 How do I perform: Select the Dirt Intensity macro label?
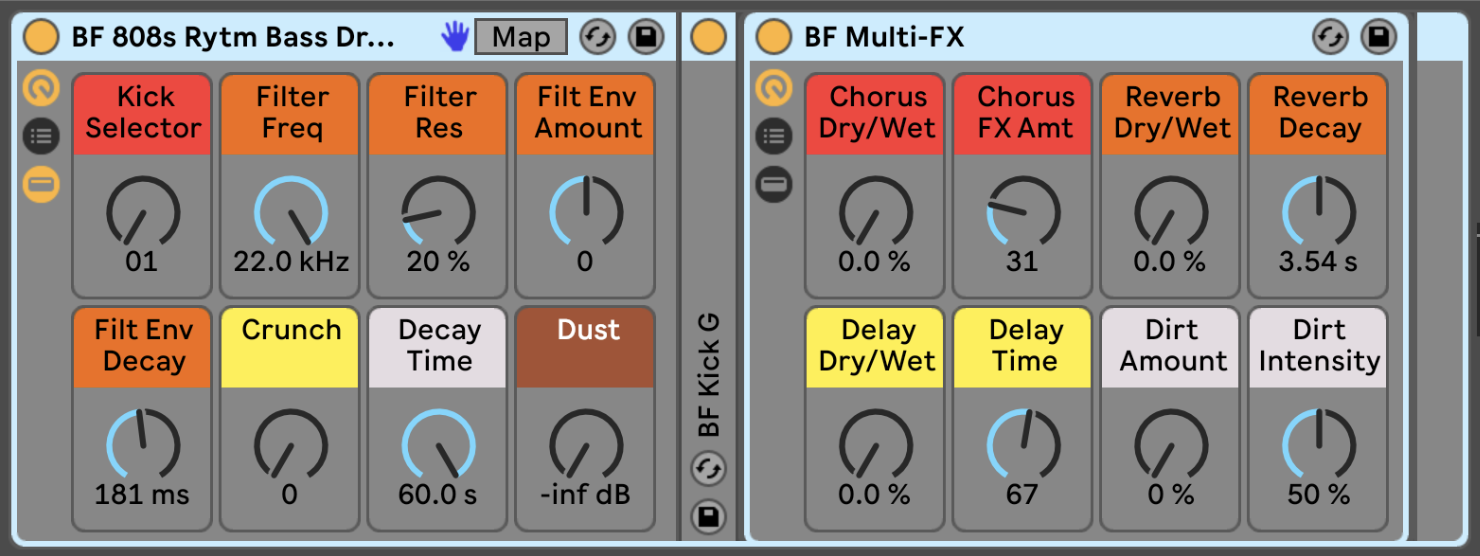coord(1319,347)
